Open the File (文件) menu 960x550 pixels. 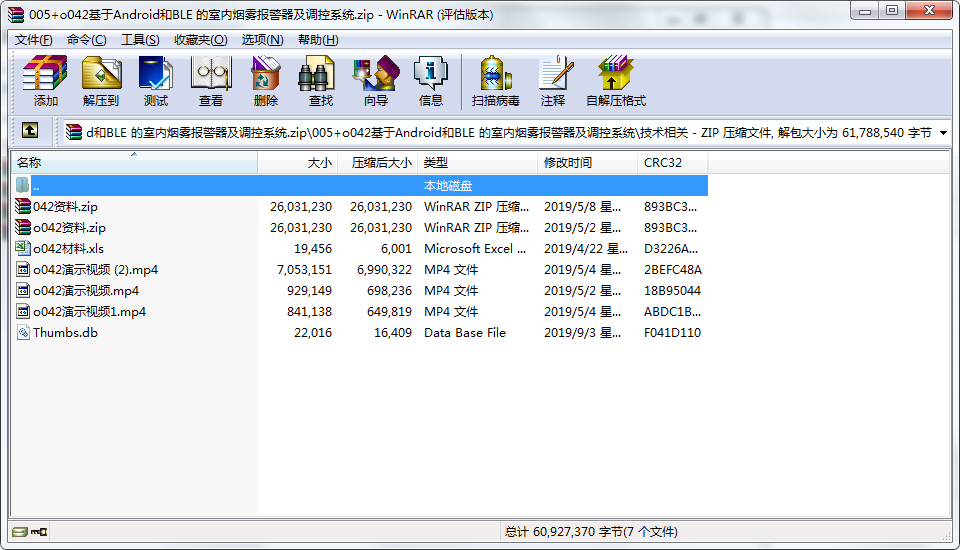pyautogui.click(x=34, y=40)
